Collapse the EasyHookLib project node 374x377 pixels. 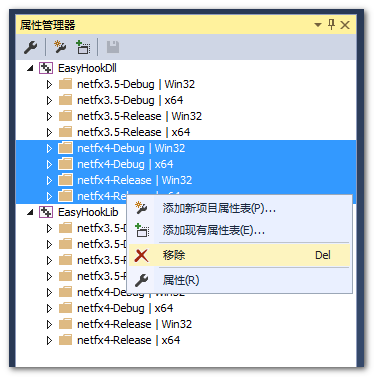coord(30,212)
